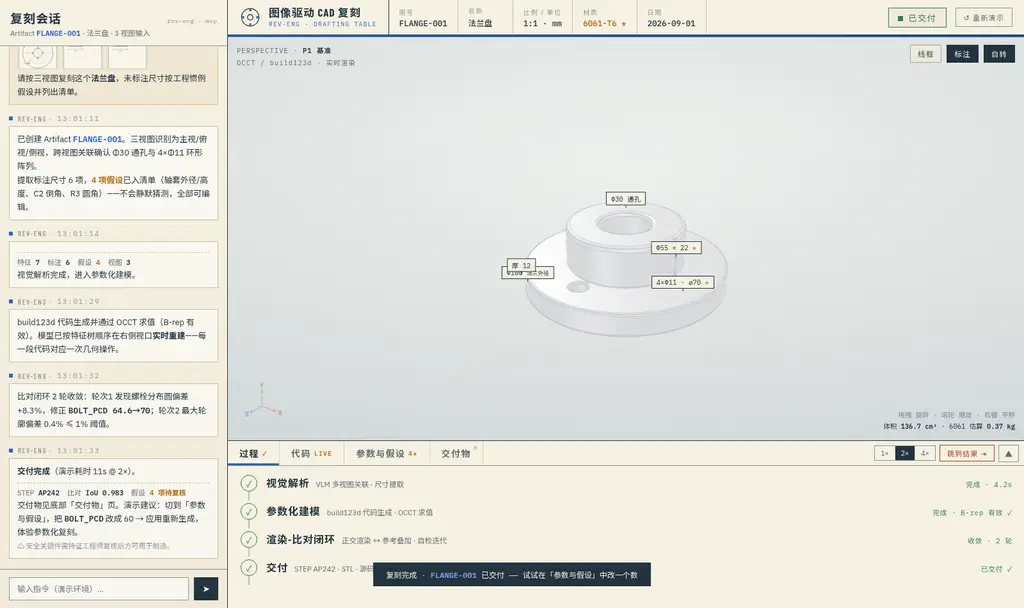Screen dimensions: 1024x608
Task: Click PERSPECTIVE · P1 基准 viewport label
Action: coord(283,50)
